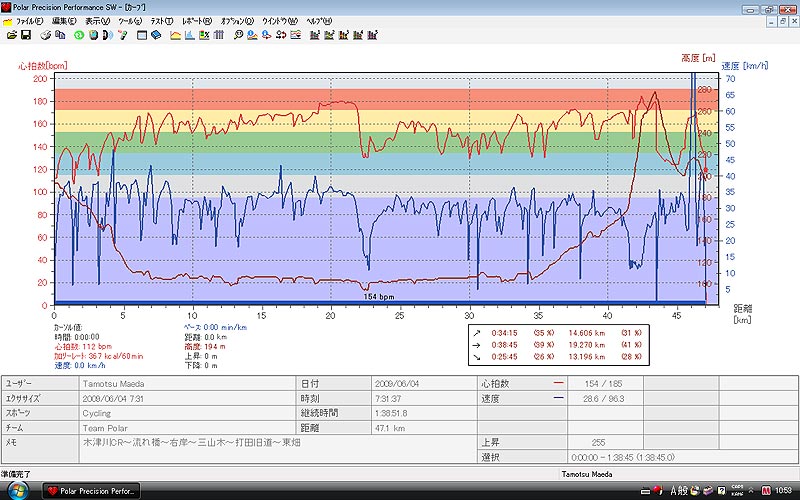Click the ascent value 255

598,442
